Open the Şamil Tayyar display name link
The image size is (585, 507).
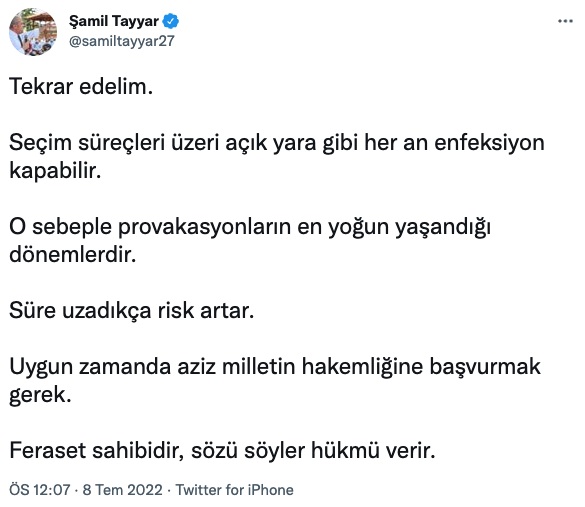(114, 21)
